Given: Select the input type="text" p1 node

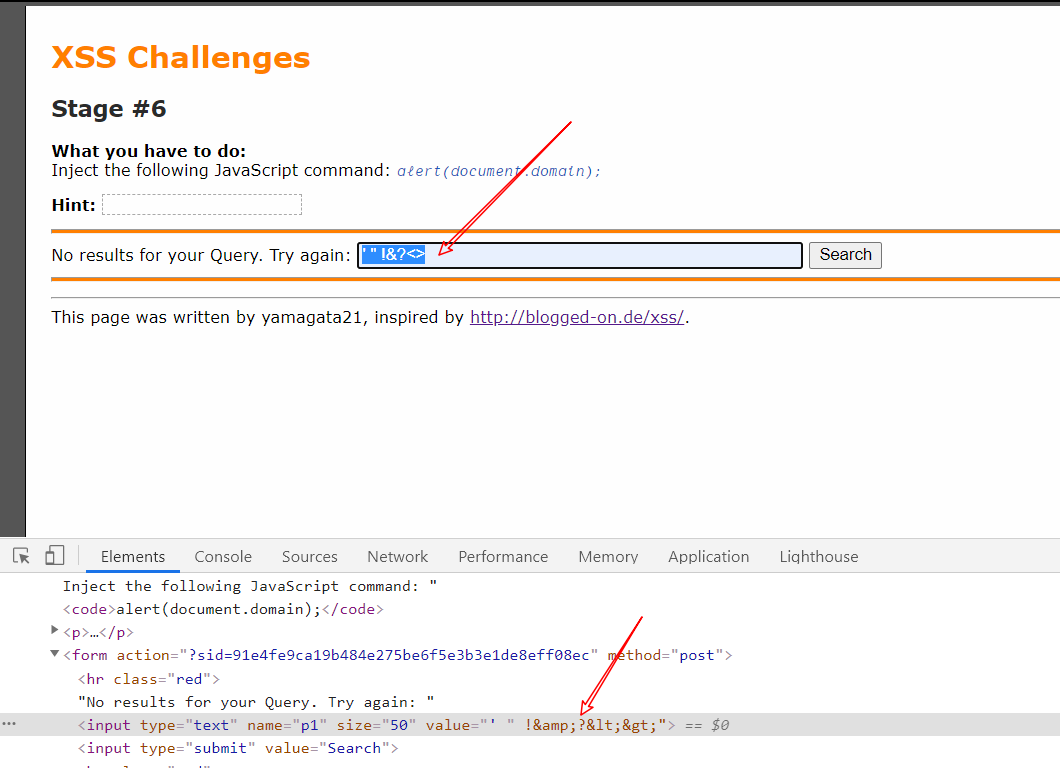Looking at the screenshot, I should coord(376,725).
